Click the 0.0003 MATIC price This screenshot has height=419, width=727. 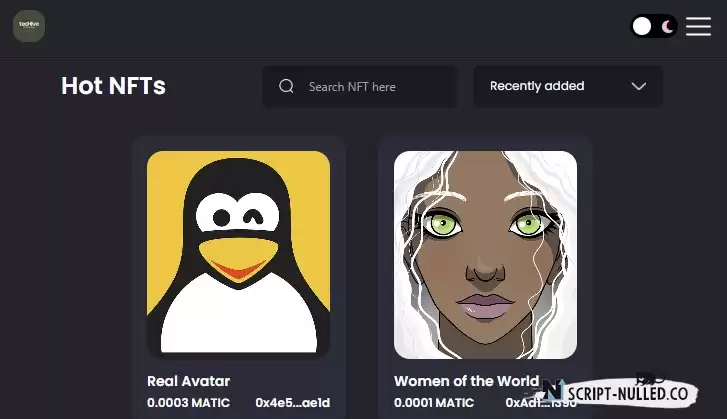click(188, 403)
